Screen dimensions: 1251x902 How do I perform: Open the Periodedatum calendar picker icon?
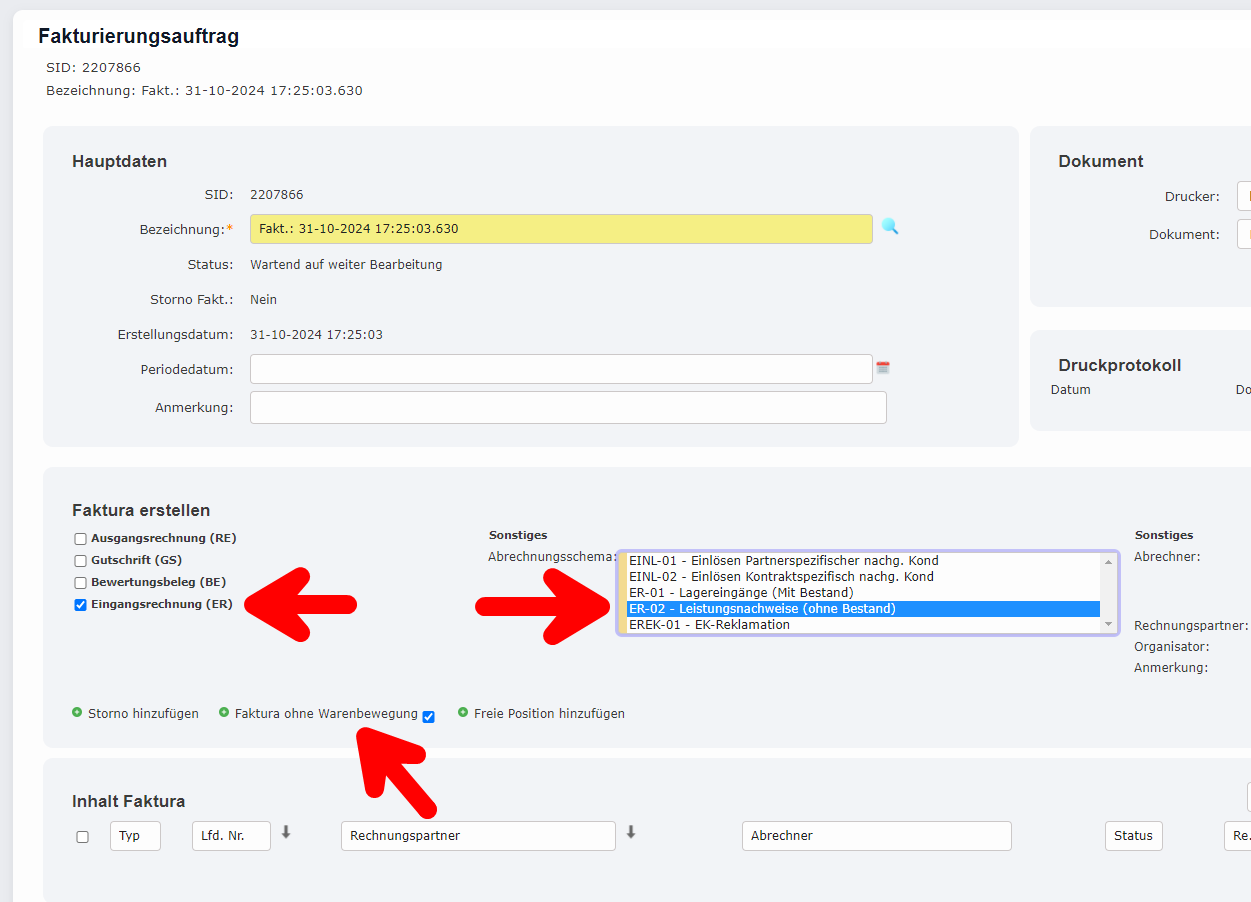883,368
